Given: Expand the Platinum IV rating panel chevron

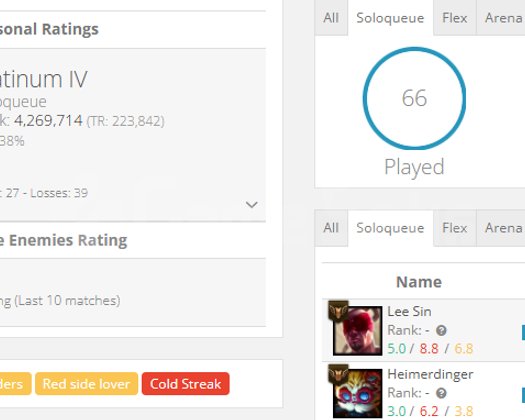Looking at the screenshot, I should 251,204.
